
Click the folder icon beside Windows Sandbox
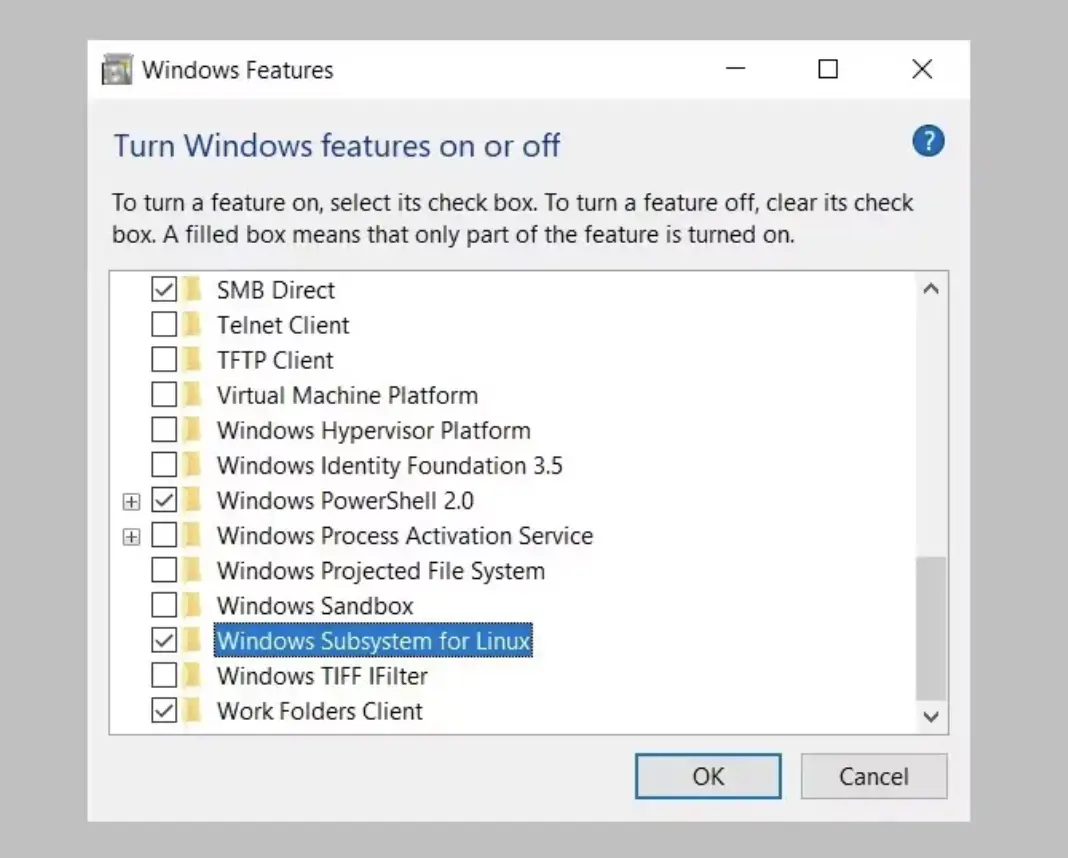[193, 606]
